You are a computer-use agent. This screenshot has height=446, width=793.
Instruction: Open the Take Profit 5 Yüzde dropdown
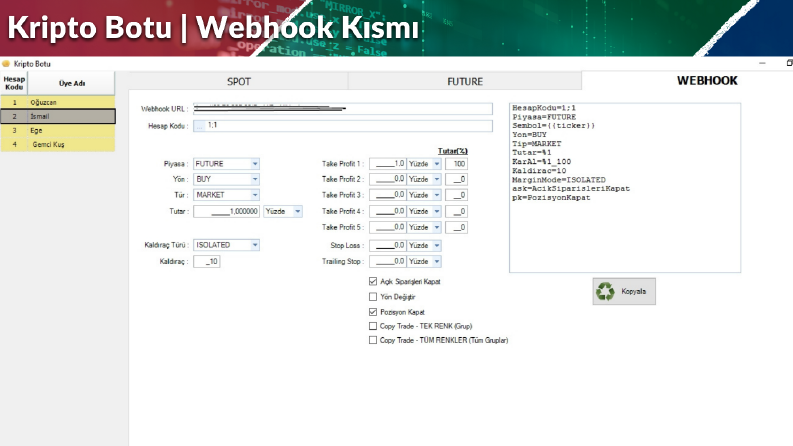click(x=437, y=227)
